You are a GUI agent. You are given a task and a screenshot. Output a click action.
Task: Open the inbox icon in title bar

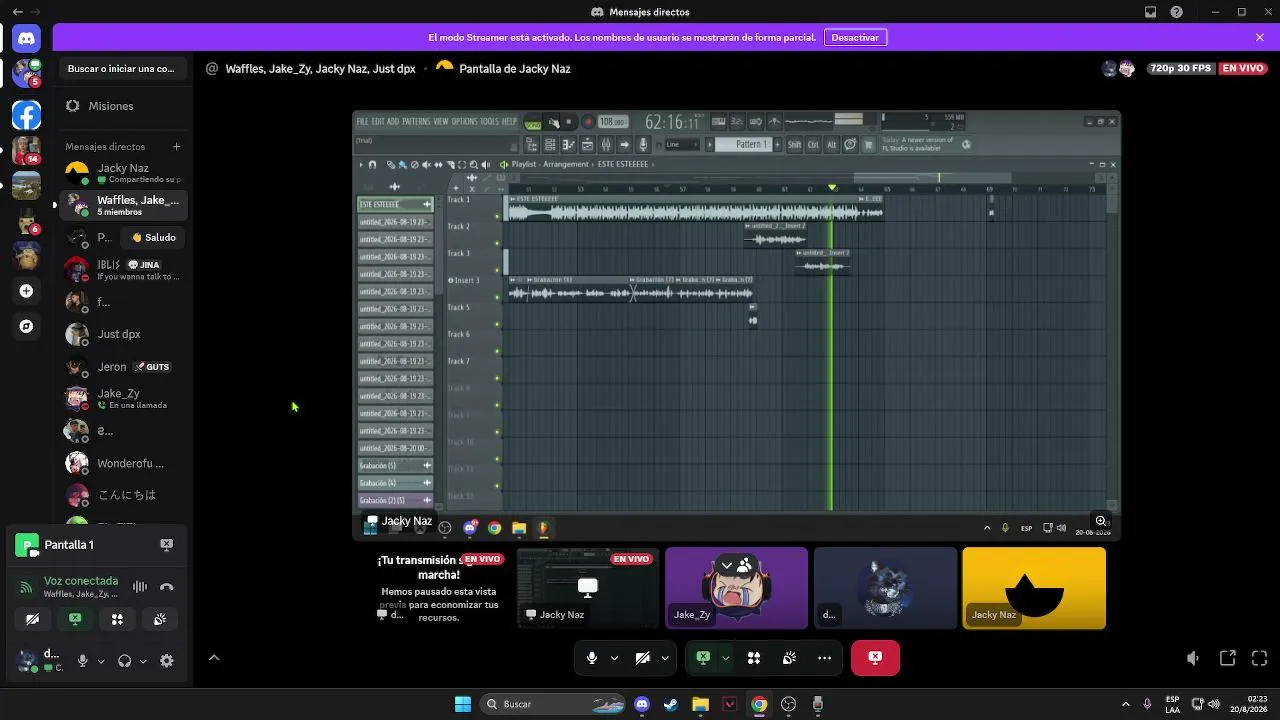[1150, 12]
